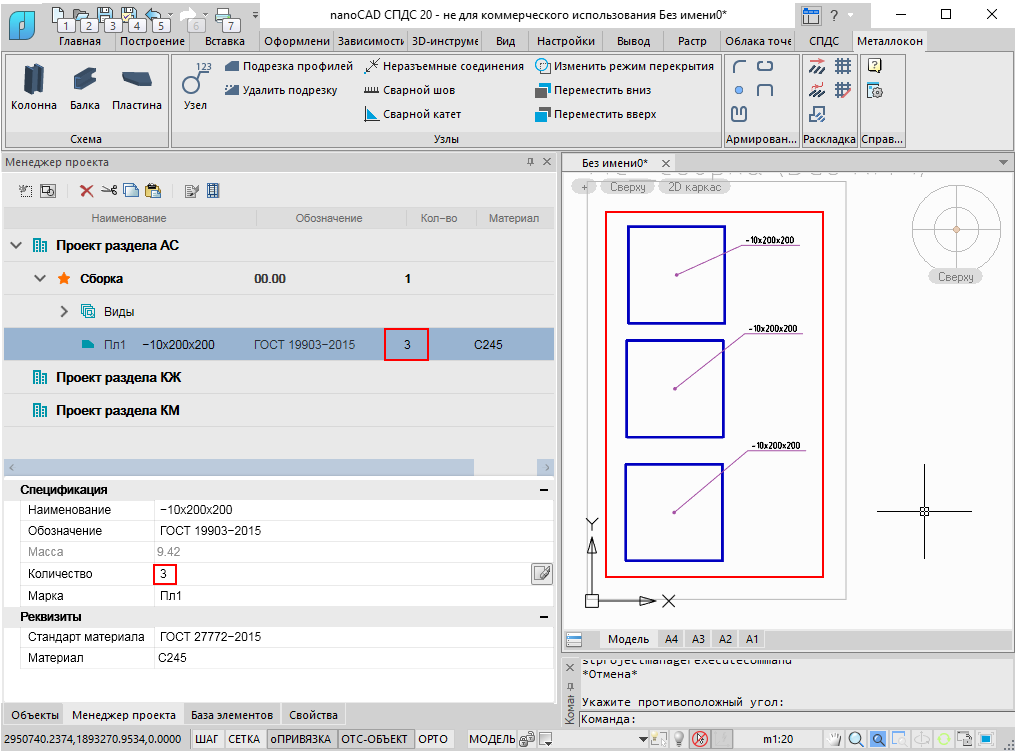Open the Вывод ribbon tab

click(x=633, y=41)
